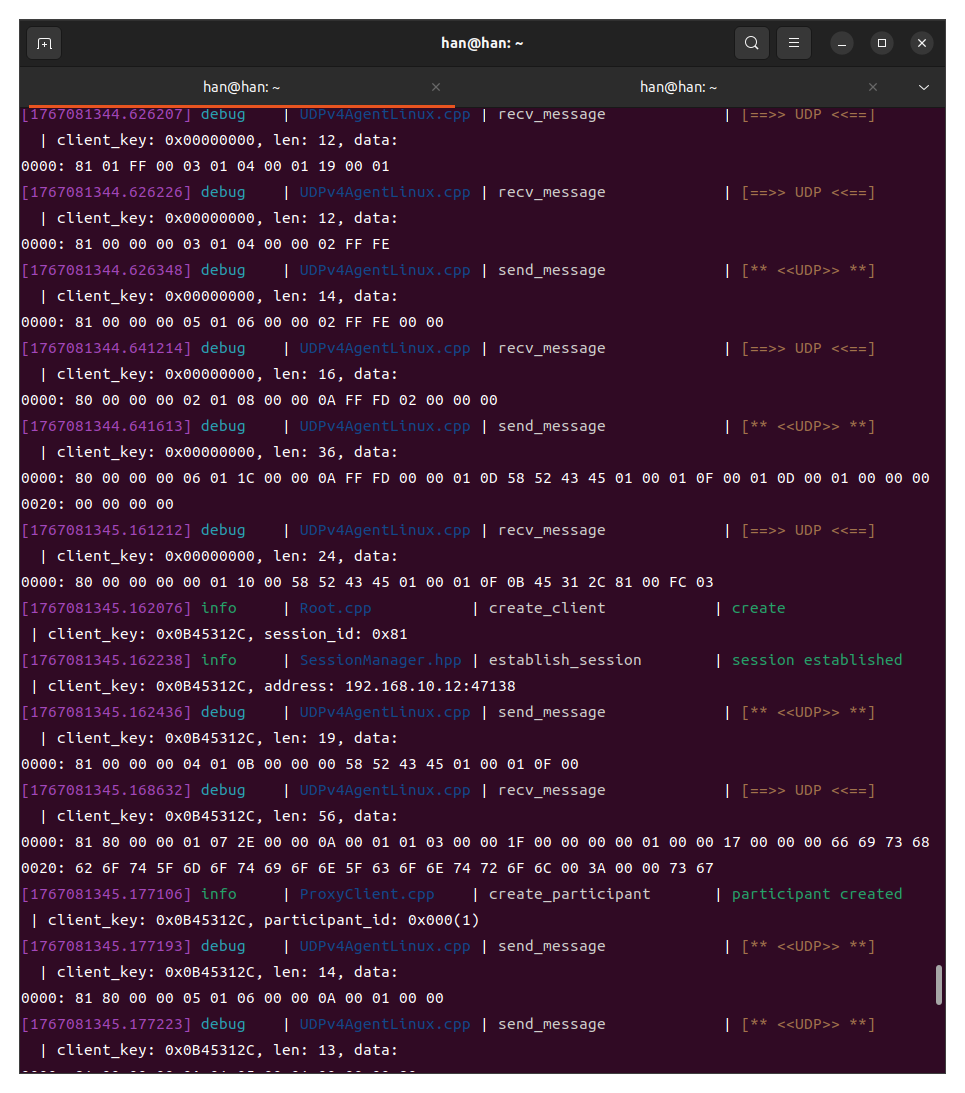Click the 'len: 24, data:' line
This screenshot has width=965, height=1093.
(335, 556)
